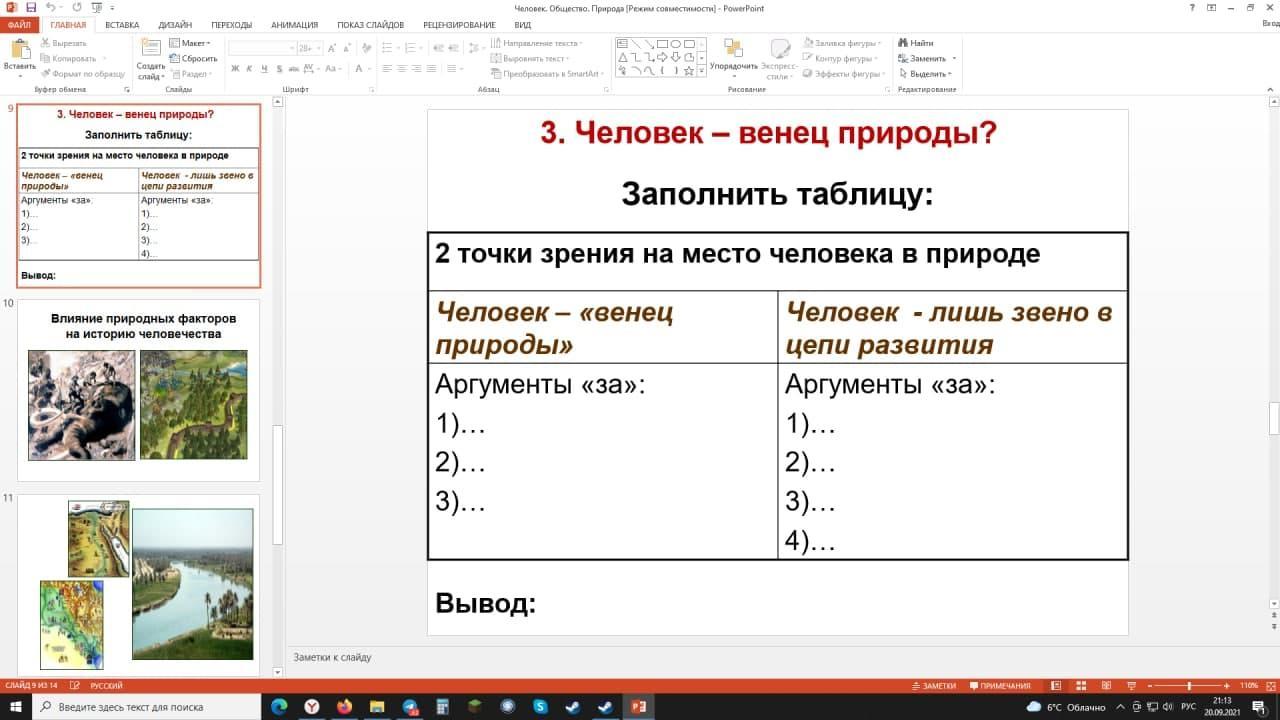This screenshot has width=1280, height=720.
Task: Toggle the ПРИМЕЧАНИЯ comments pane
Action: [x=999, y=686]
